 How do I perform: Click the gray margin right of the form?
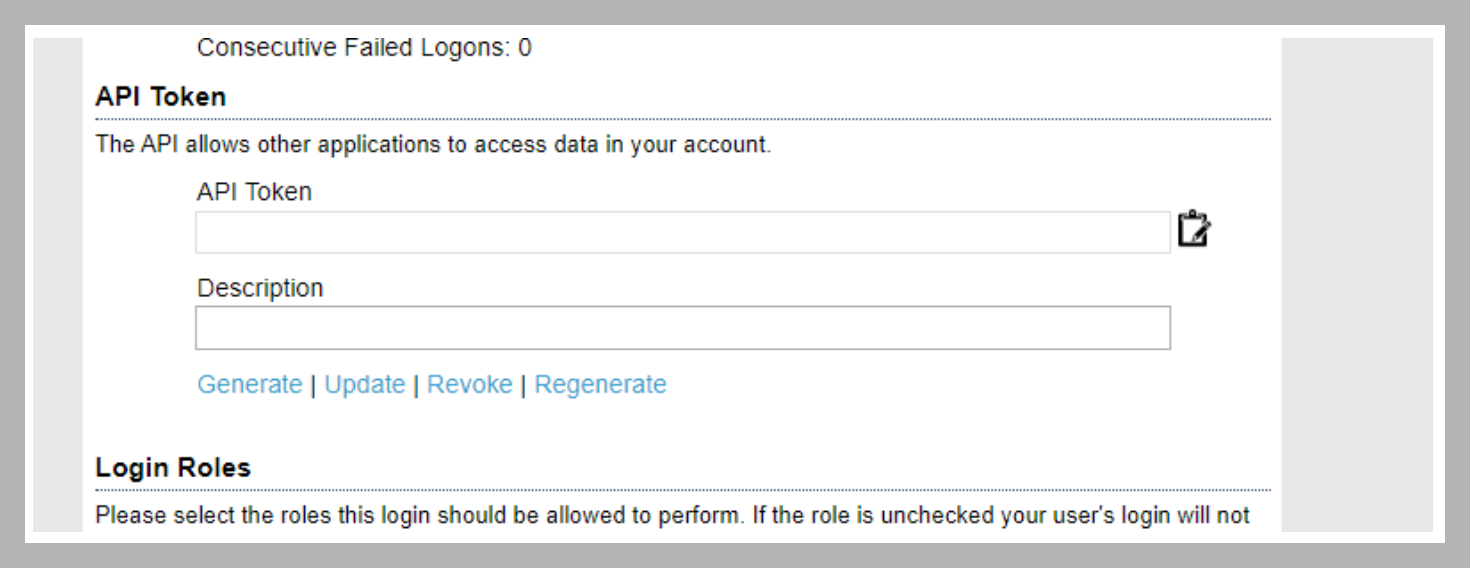click(x=1356, y=285)
